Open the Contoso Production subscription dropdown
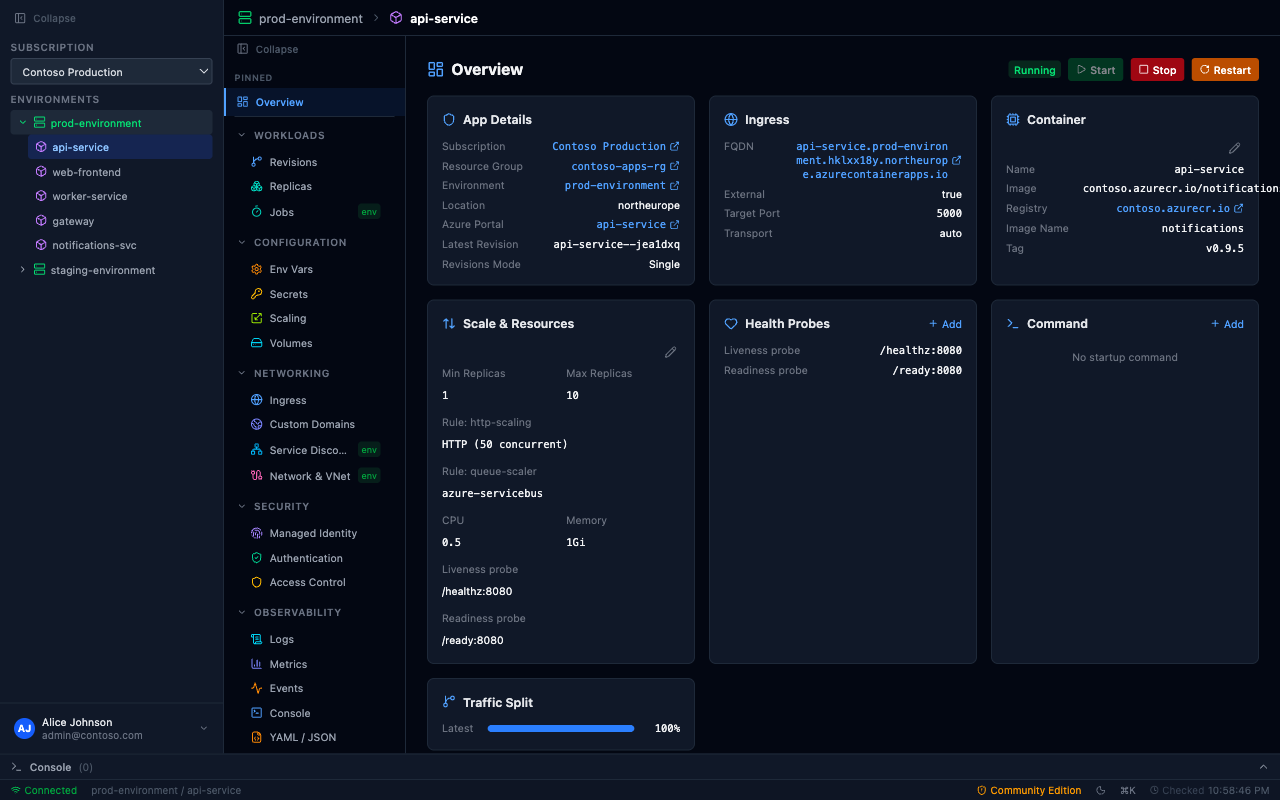1280x800 pixels. (111, 71)
